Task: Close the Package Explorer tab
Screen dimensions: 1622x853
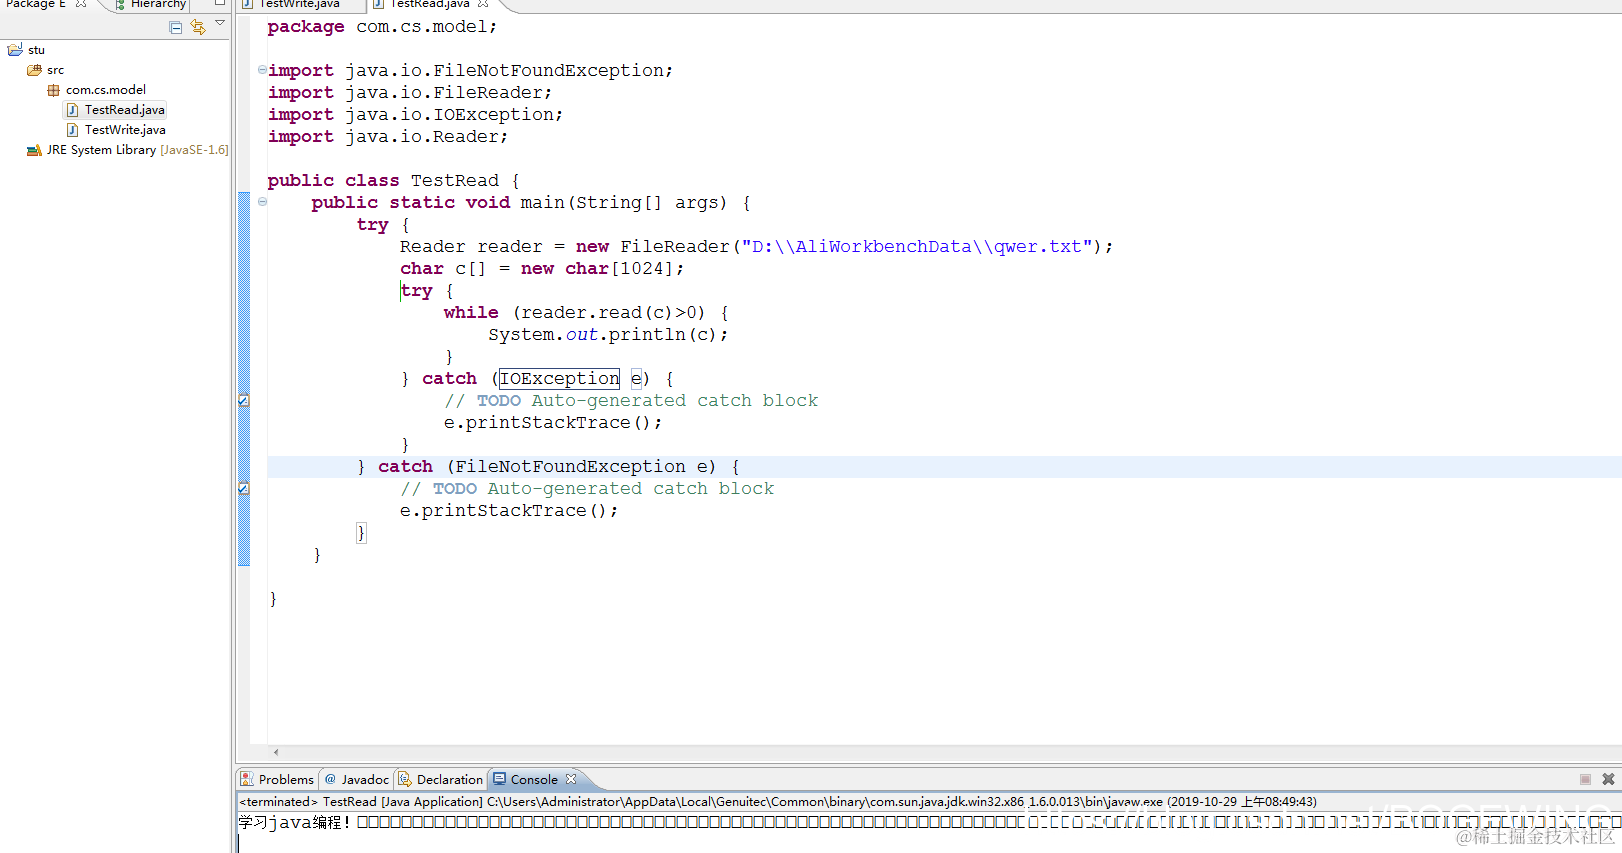Action: [81, 4]
